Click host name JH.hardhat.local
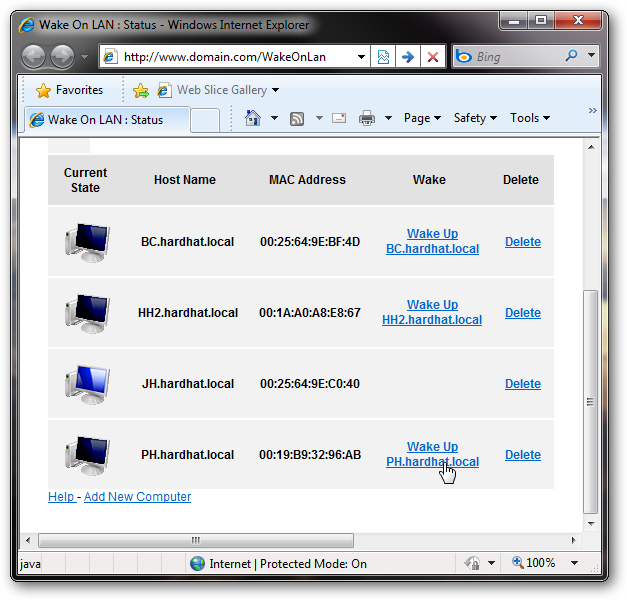Image resolution: width=627 pixels, height=600 pixels. click(188, 384)
